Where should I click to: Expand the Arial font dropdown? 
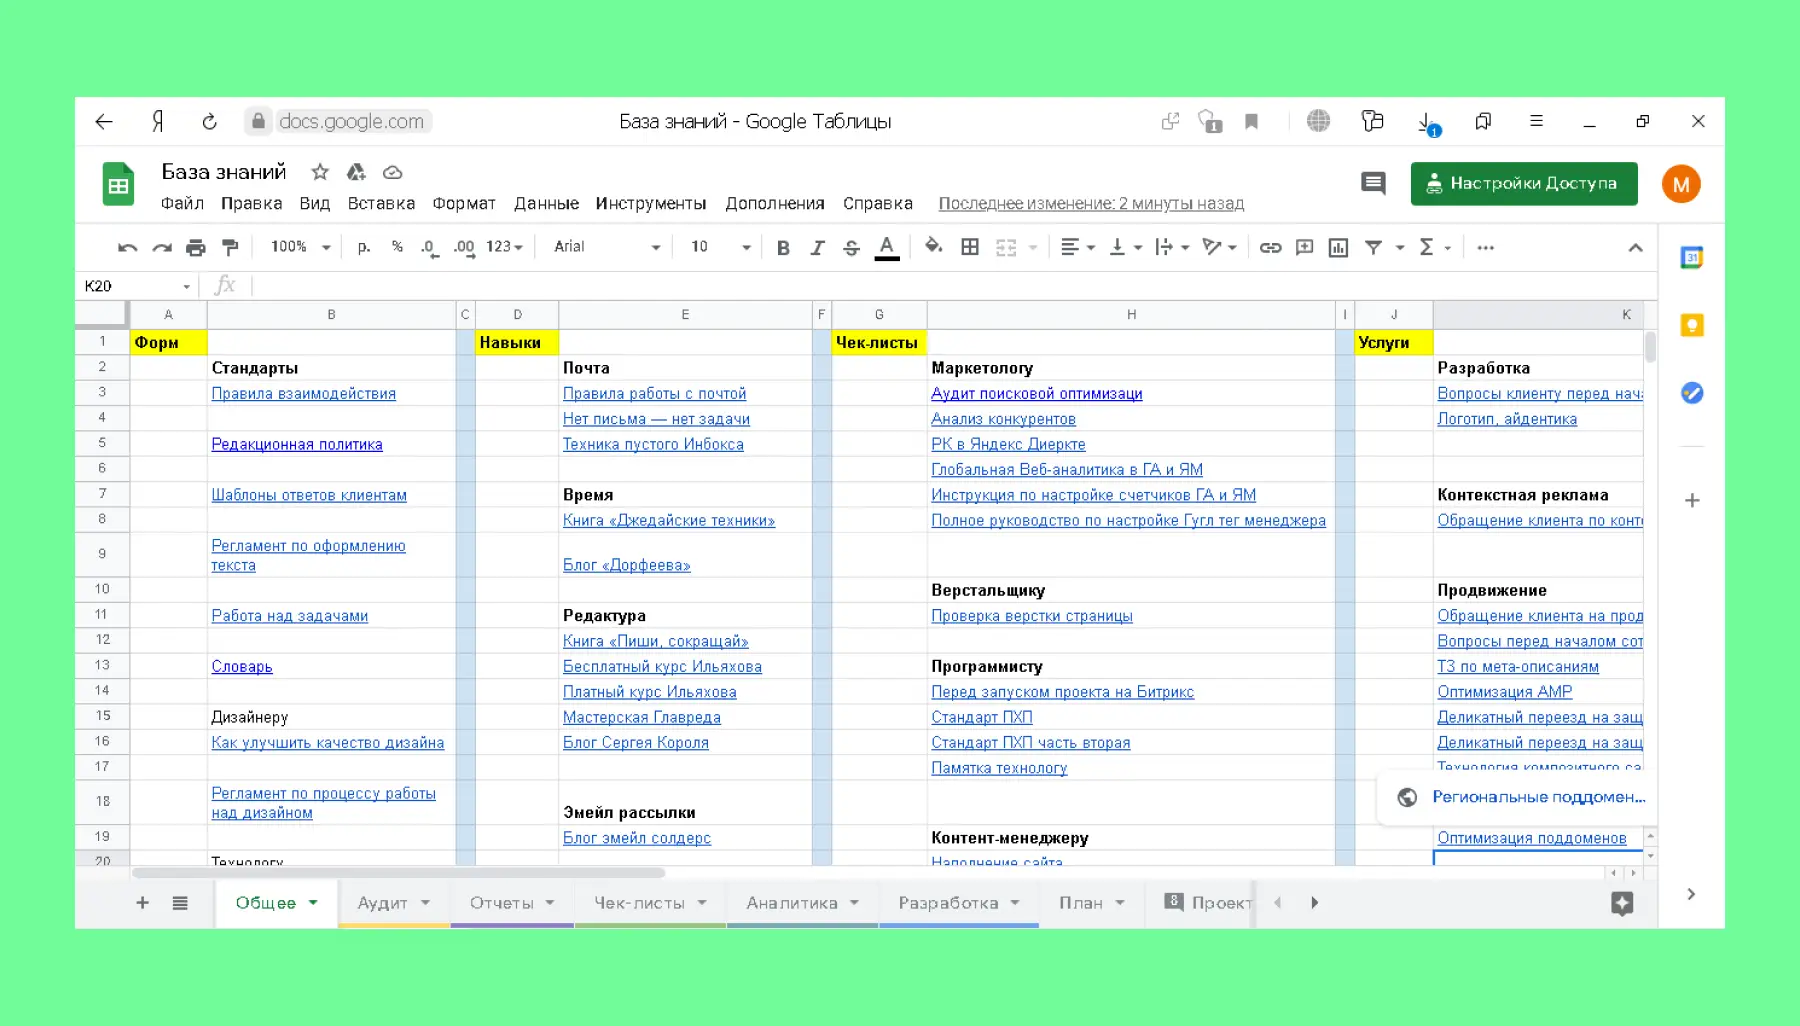607,247
